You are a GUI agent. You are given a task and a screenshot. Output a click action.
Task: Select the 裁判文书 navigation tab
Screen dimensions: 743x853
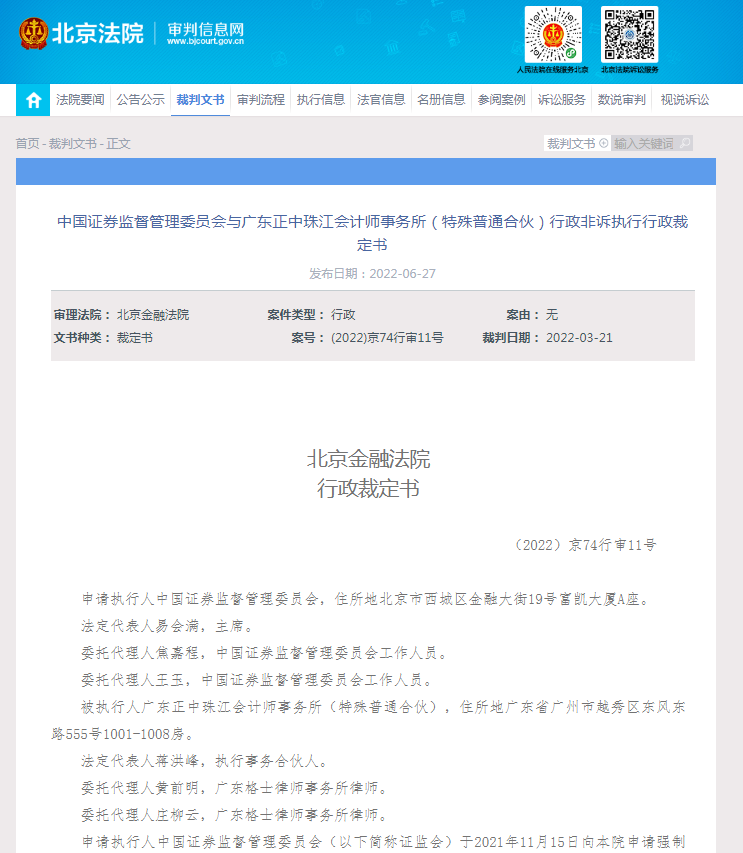200,100
